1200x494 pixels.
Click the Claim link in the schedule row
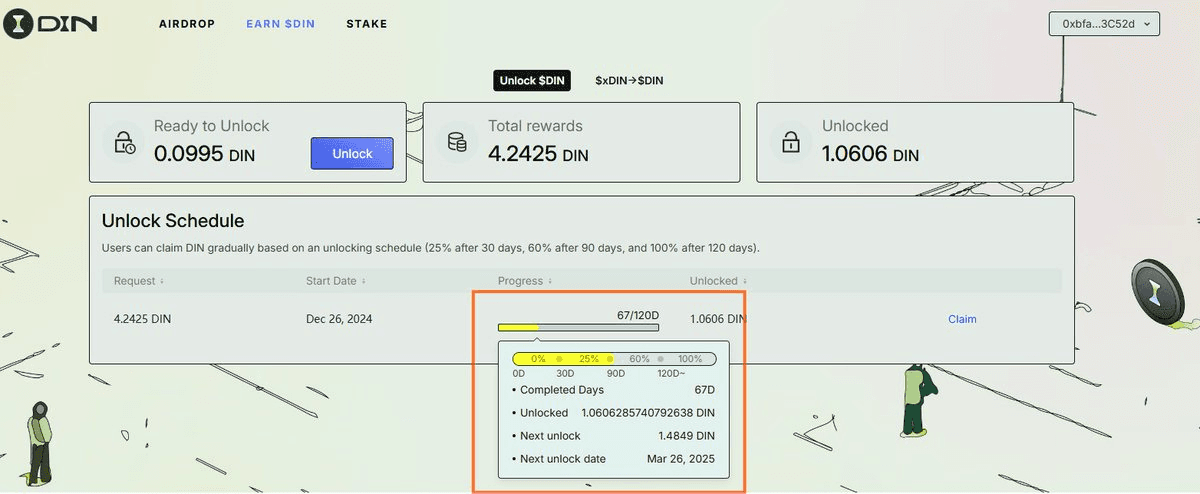[962, 319]
